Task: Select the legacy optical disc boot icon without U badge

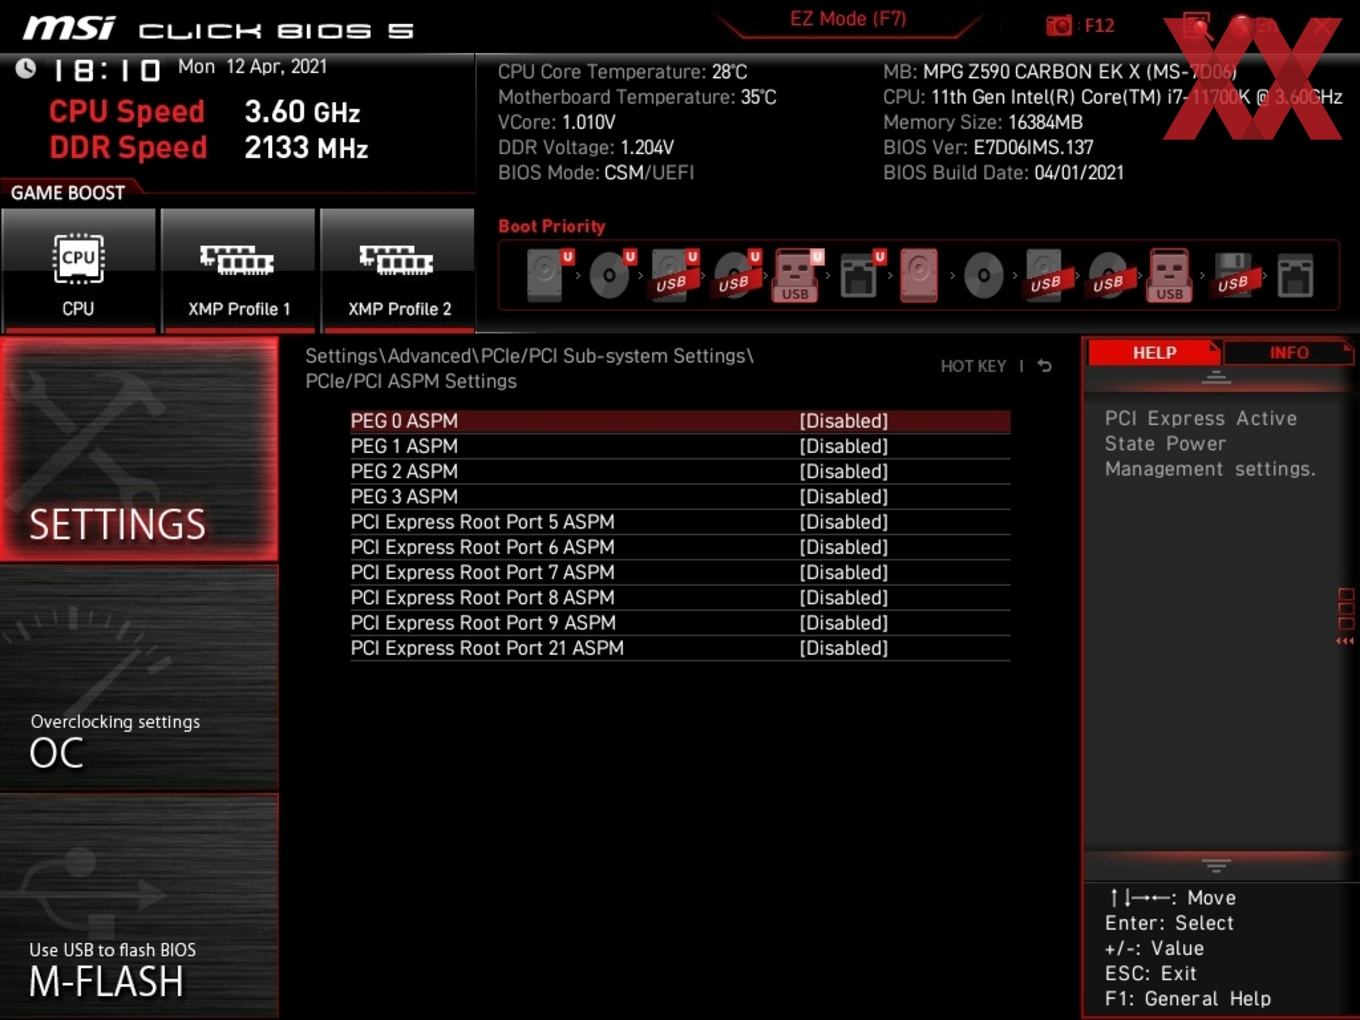Action: click(983, 275)
